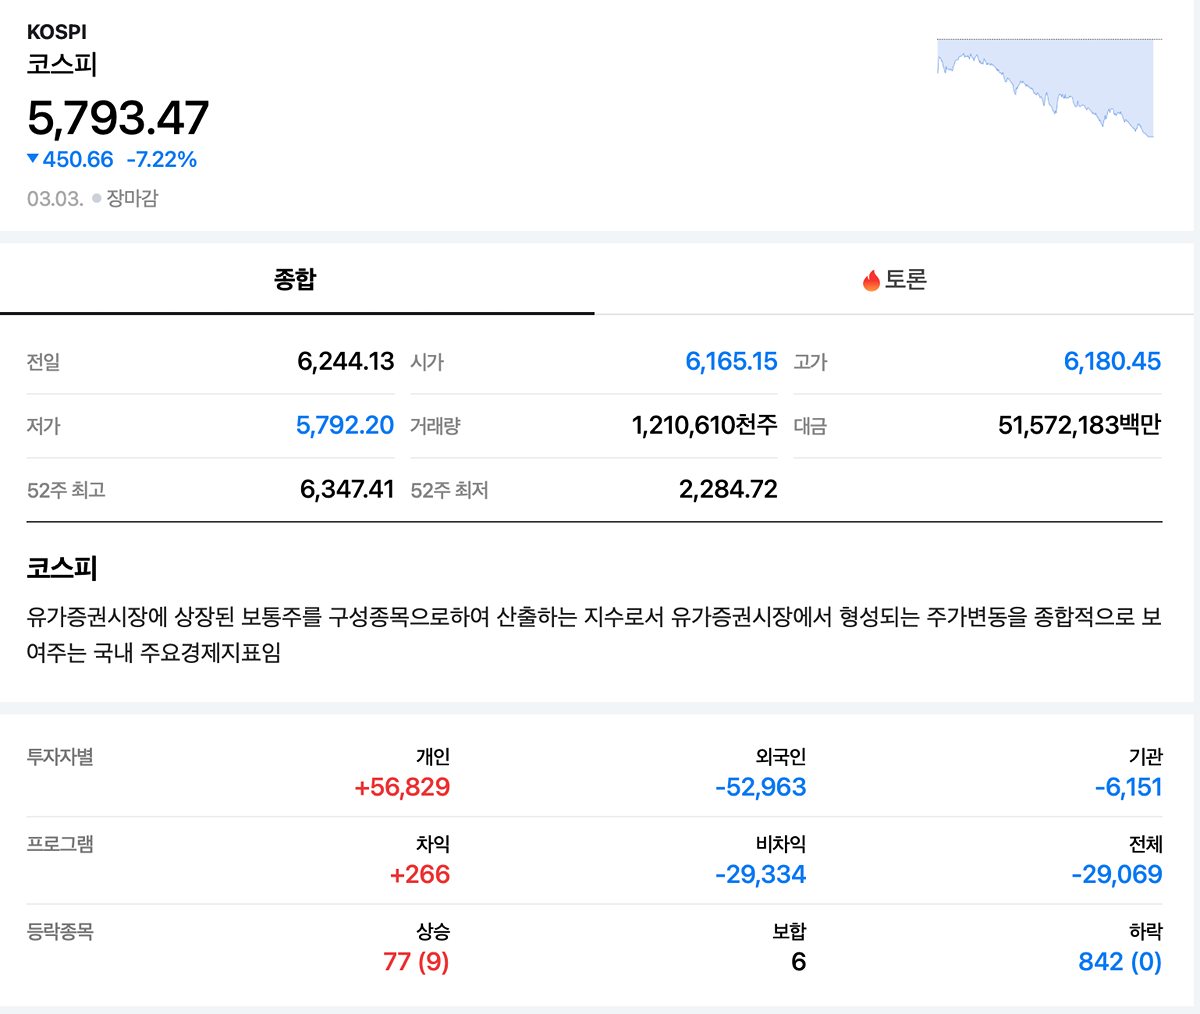Click the 고가 high price 6,180.45
The image size is (1200, 1014).
(x=1112, y=362)
